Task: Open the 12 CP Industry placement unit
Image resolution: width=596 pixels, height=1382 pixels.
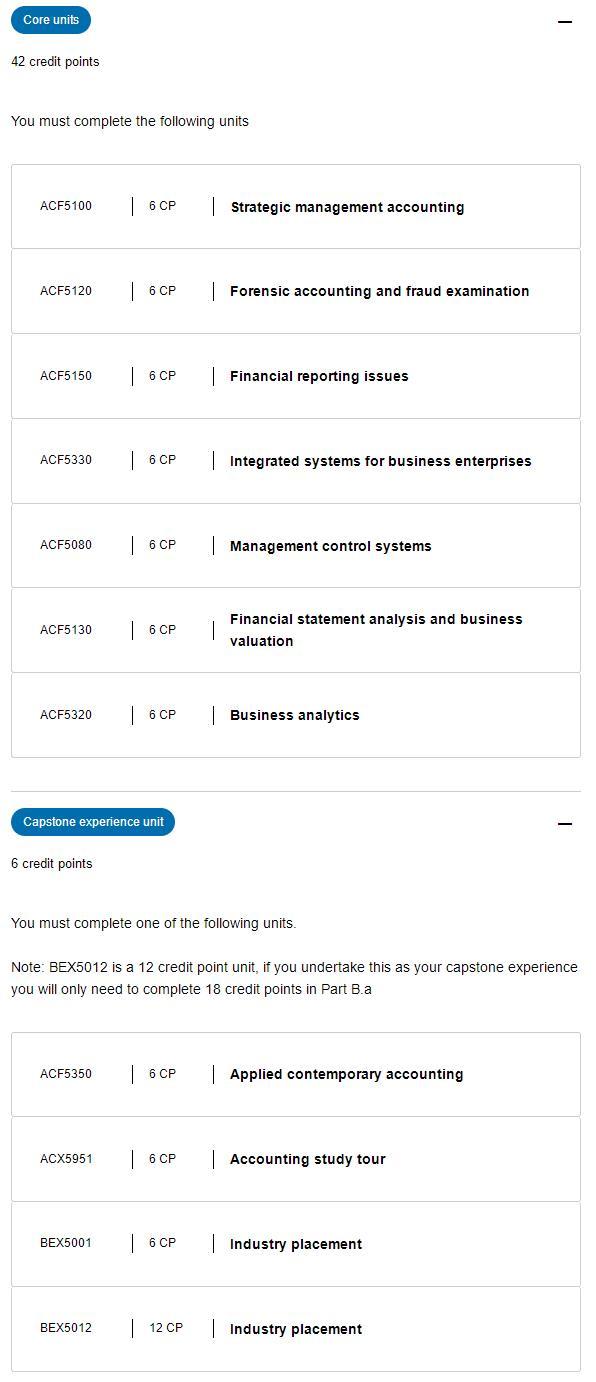Action: pyautogui.click(x=296, y=1329)
